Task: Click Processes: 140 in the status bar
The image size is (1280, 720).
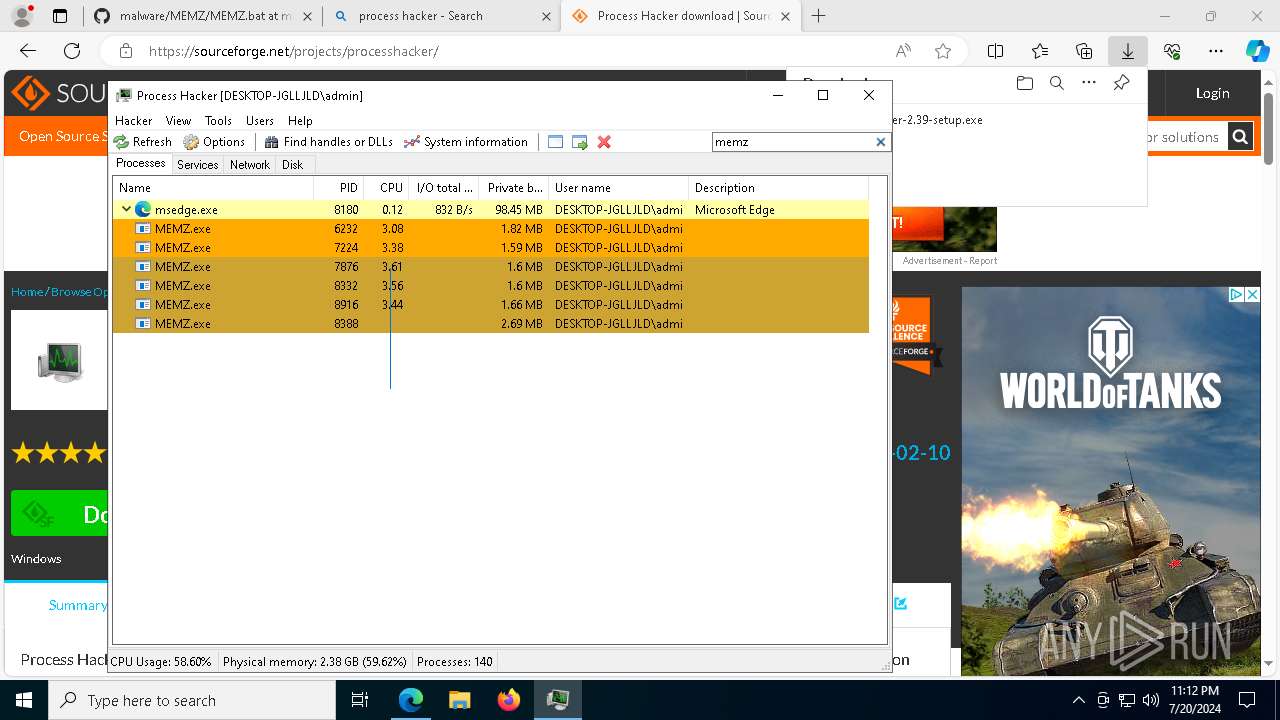Action: click(455, 662)
